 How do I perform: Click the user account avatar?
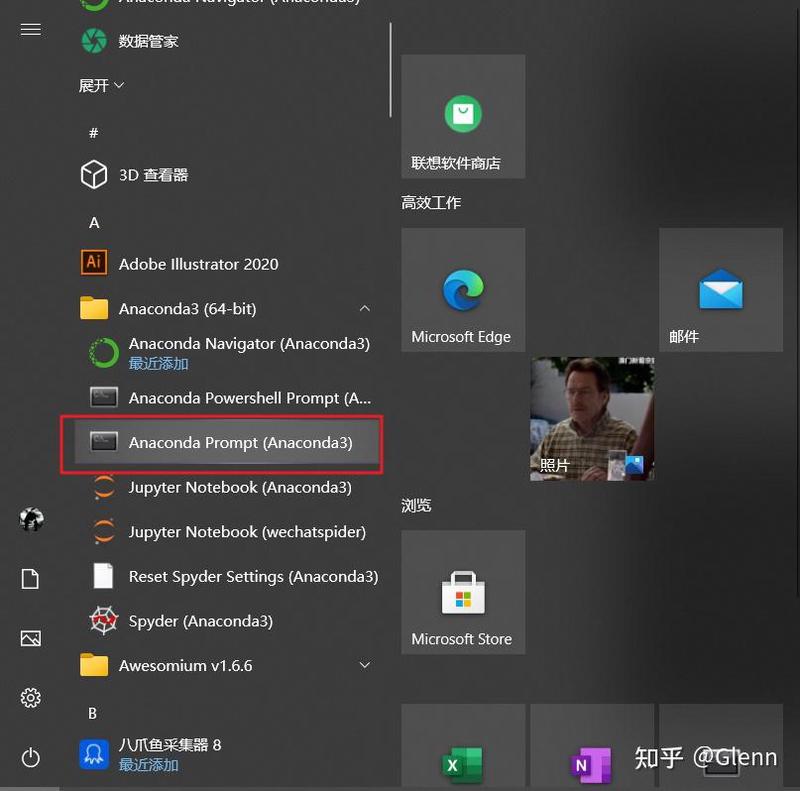pos(31,519)
